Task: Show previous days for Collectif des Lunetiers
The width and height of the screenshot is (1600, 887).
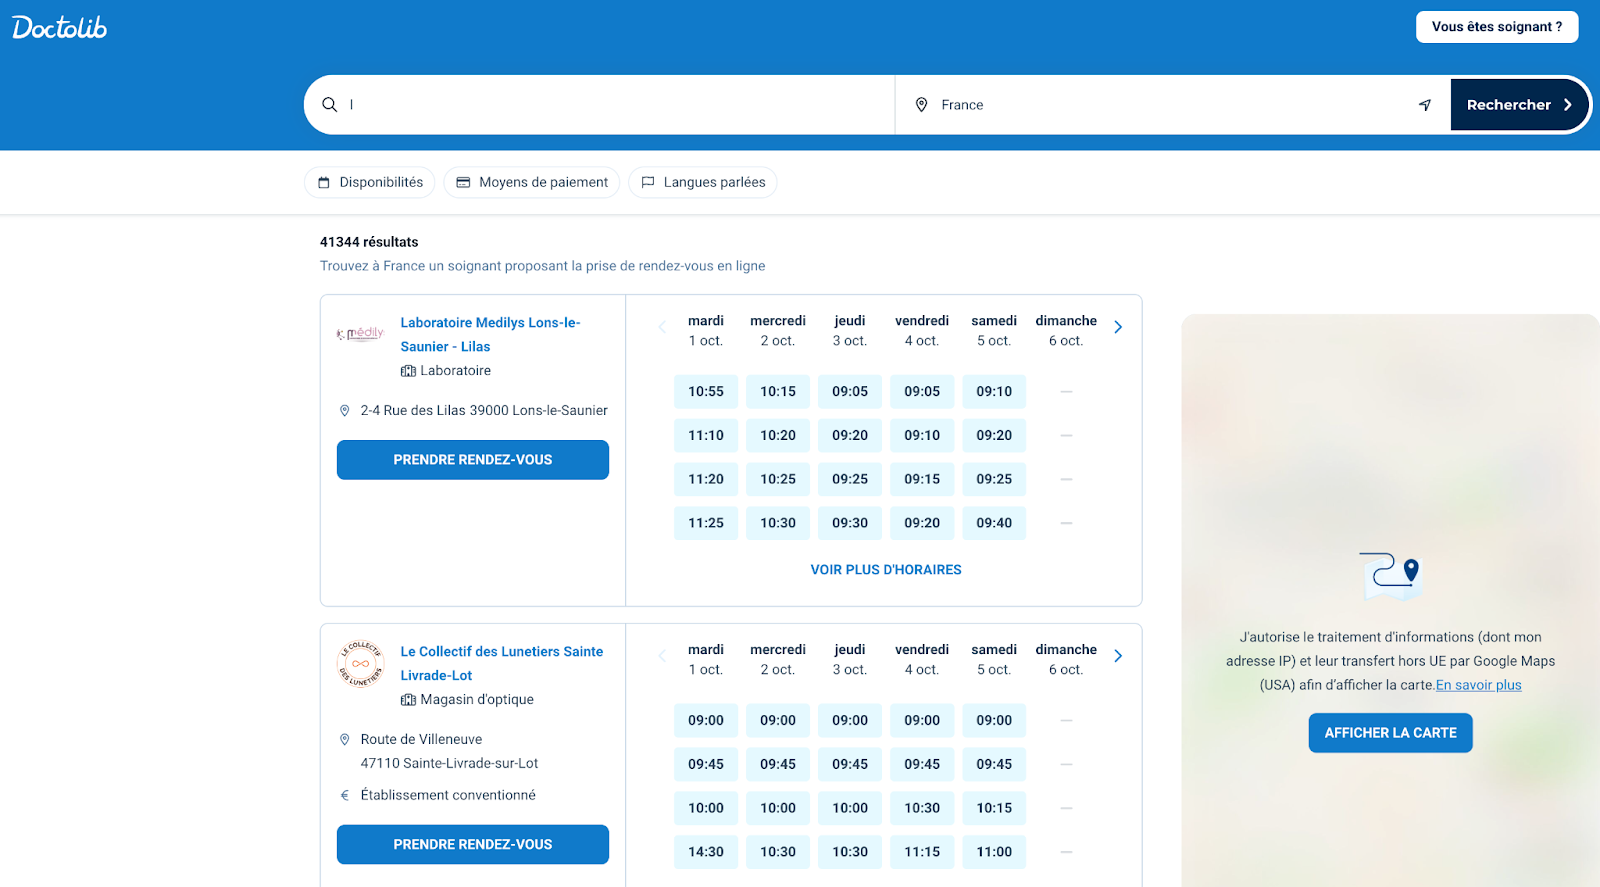Action: point(662,656)
